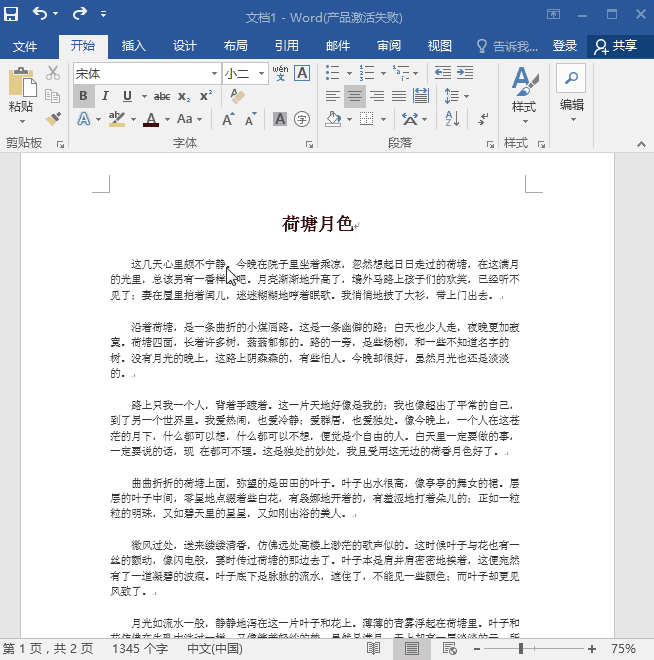654x660 pixels.
Task: Apply character shading (gray A) icon
Action: (x=280, y=119)
